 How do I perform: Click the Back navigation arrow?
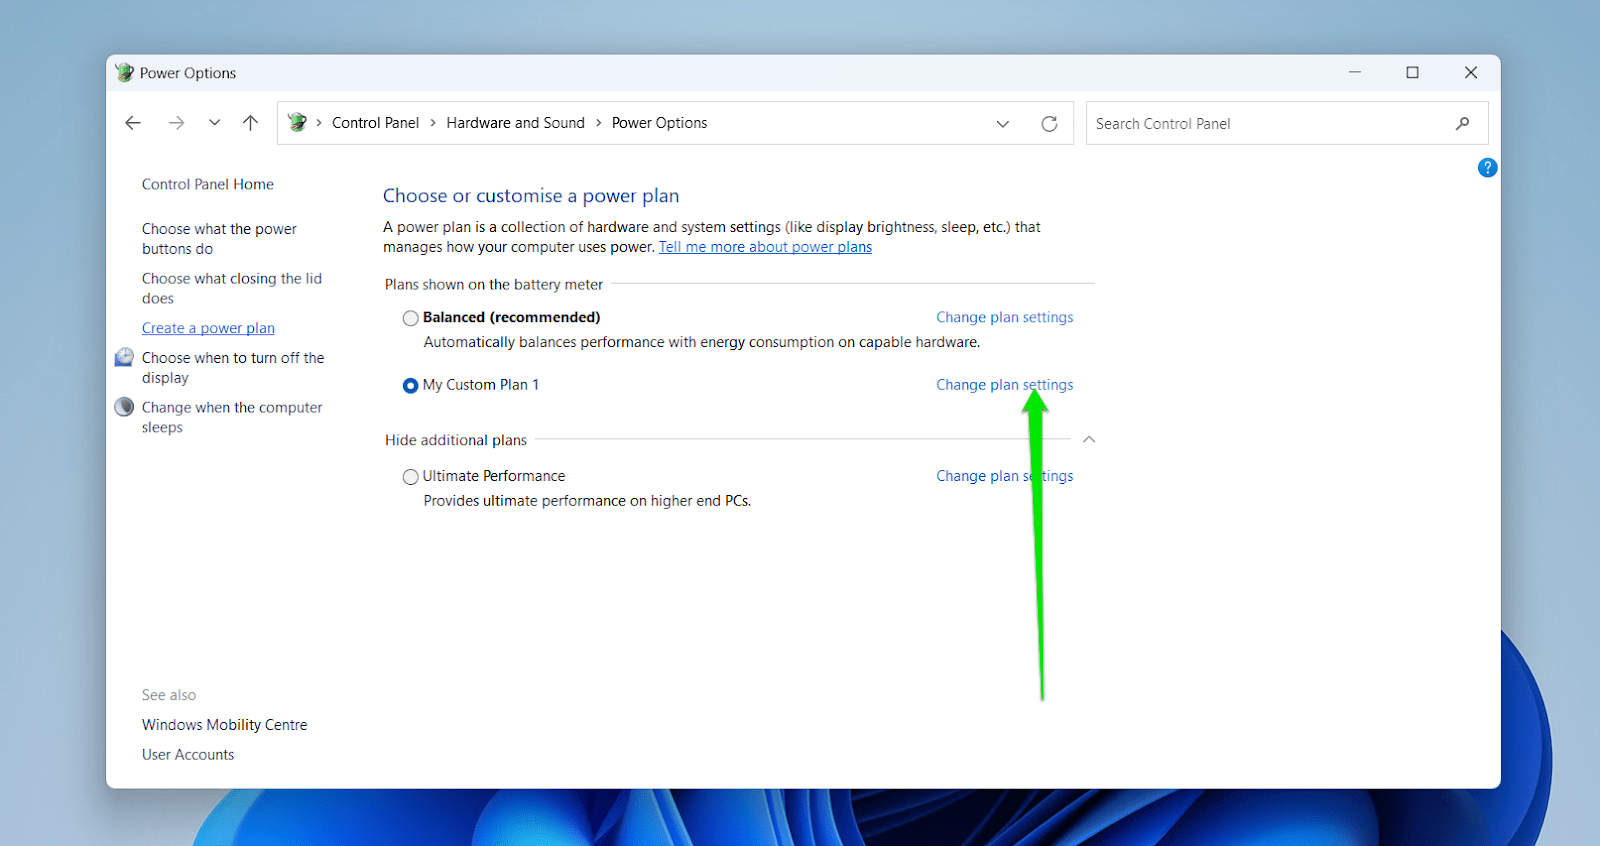pos(133,123)
